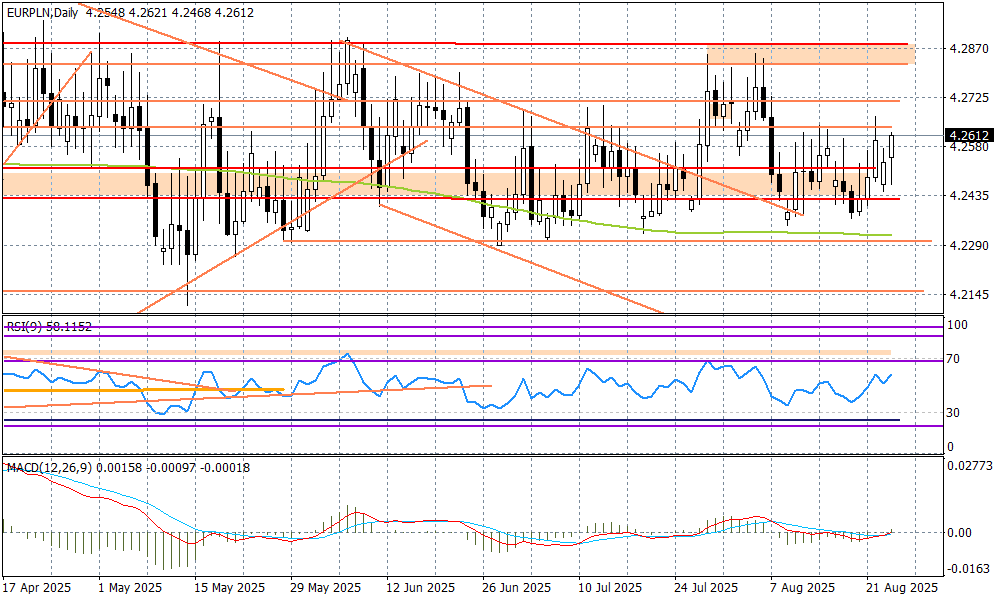Click the 21 Aug 2025 date label
1000x600 pixels.
click(902, 587)
